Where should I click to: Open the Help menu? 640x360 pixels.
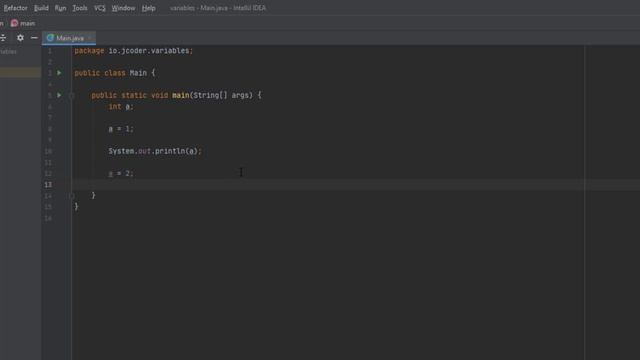pyautogui.click(x=149, y=8)
